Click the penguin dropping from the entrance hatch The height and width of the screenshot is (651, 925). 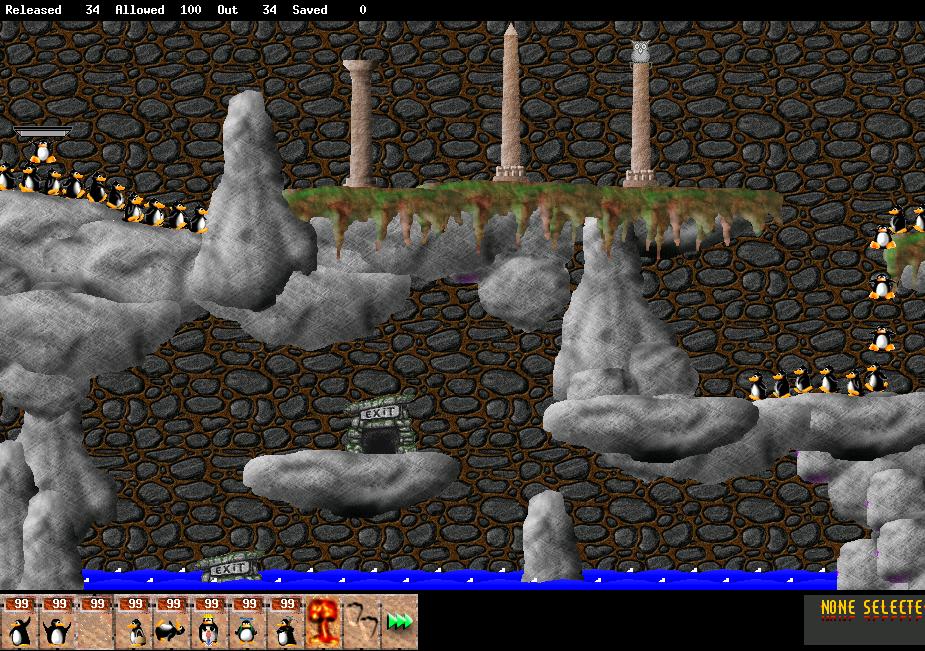(42, 152)
